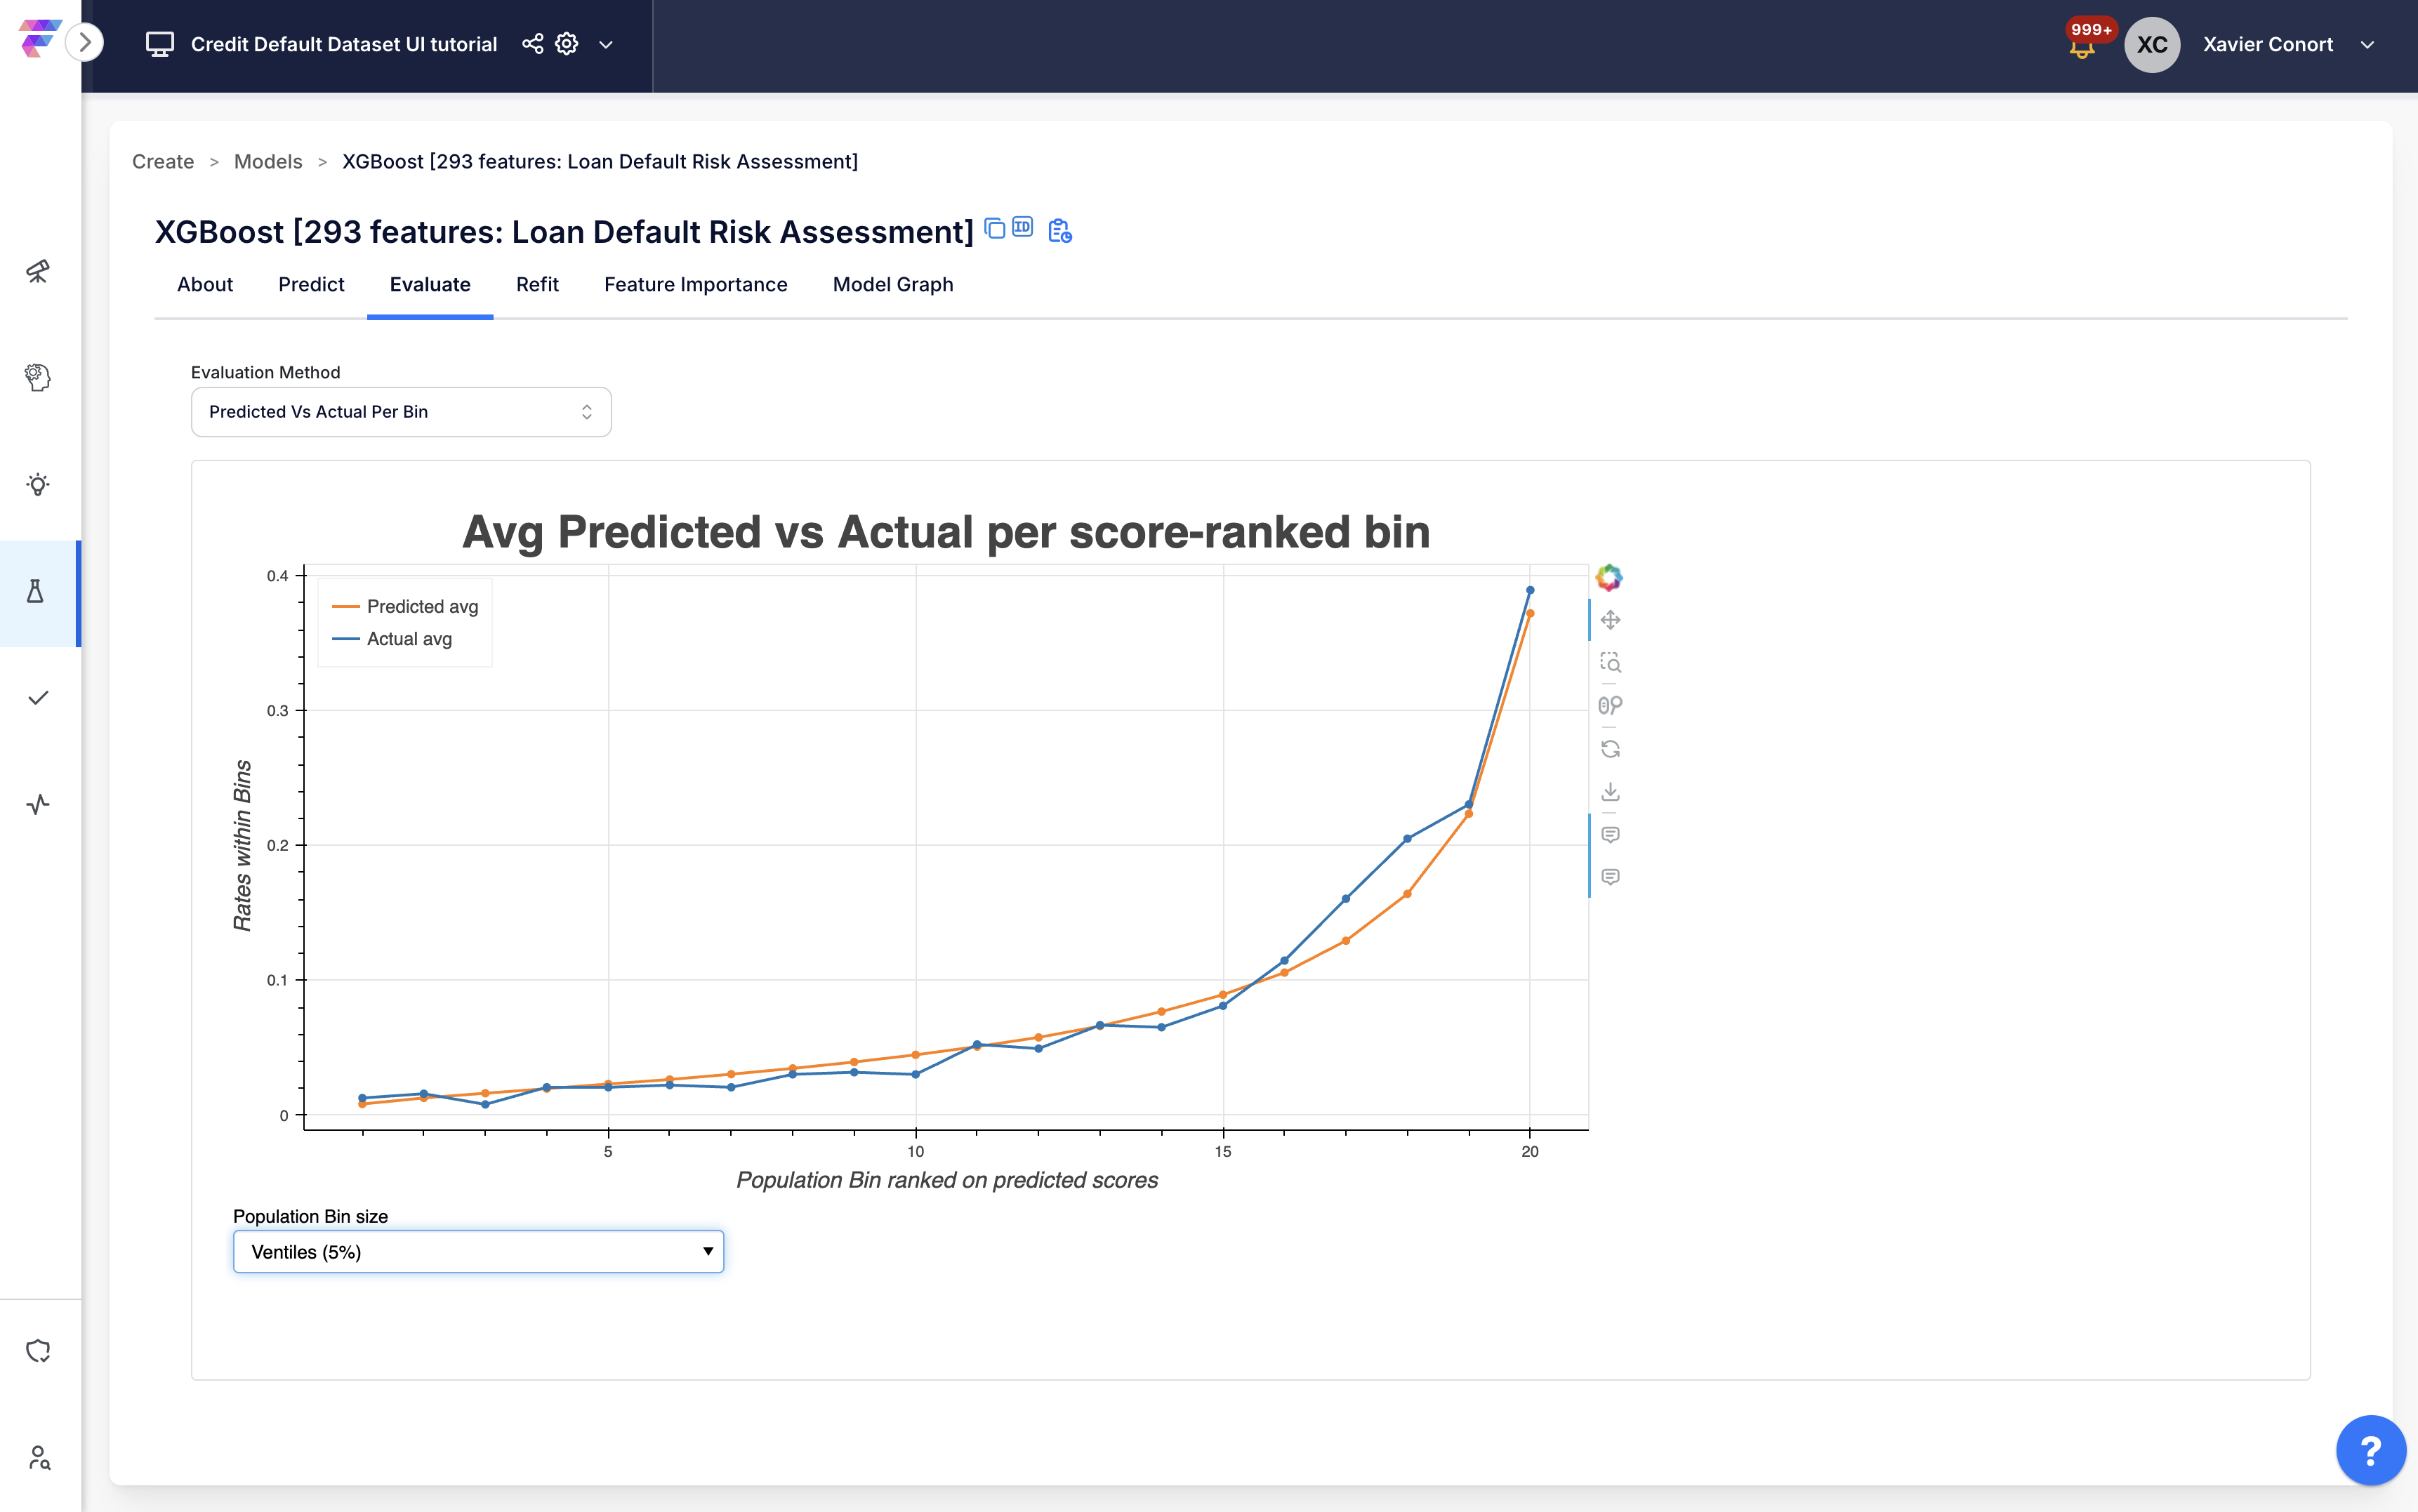
Task: Open the Population Bin size dropdown
Action: click(x=478, y=1251)
